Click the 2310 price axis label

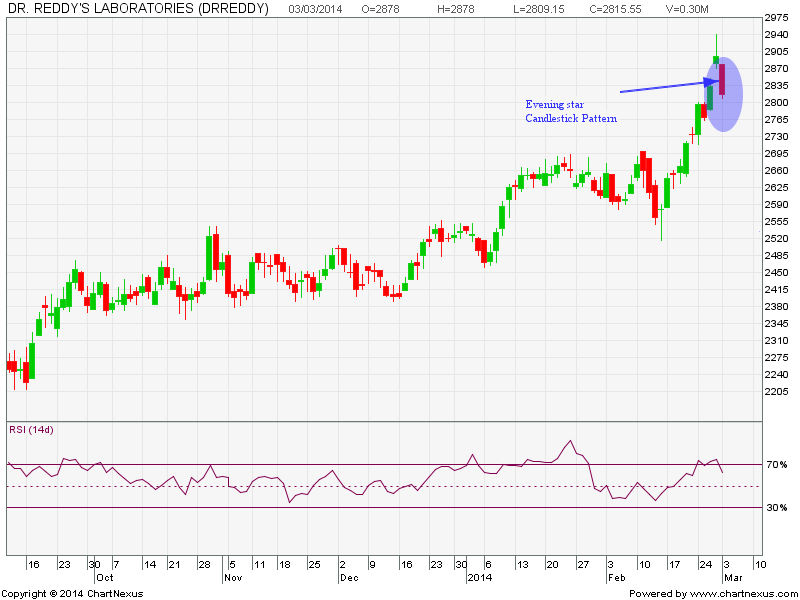(777, 340)
